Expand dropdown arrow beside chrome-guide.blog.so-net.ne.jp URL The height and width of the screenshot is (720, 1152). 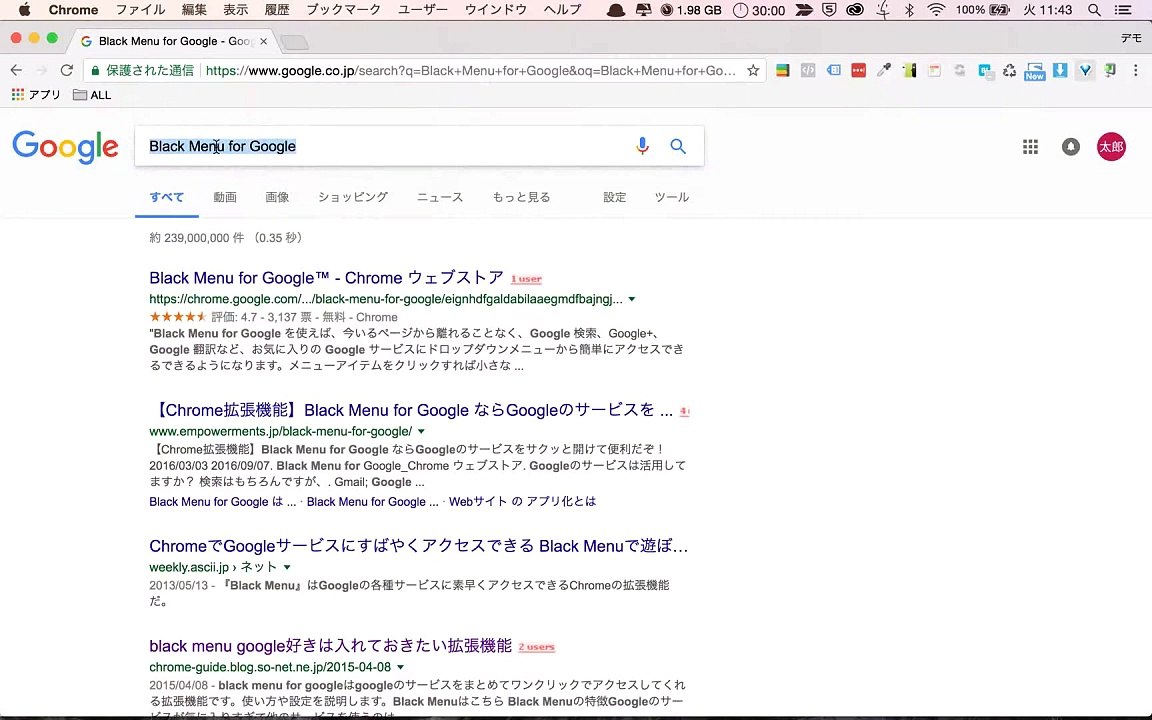400,667
